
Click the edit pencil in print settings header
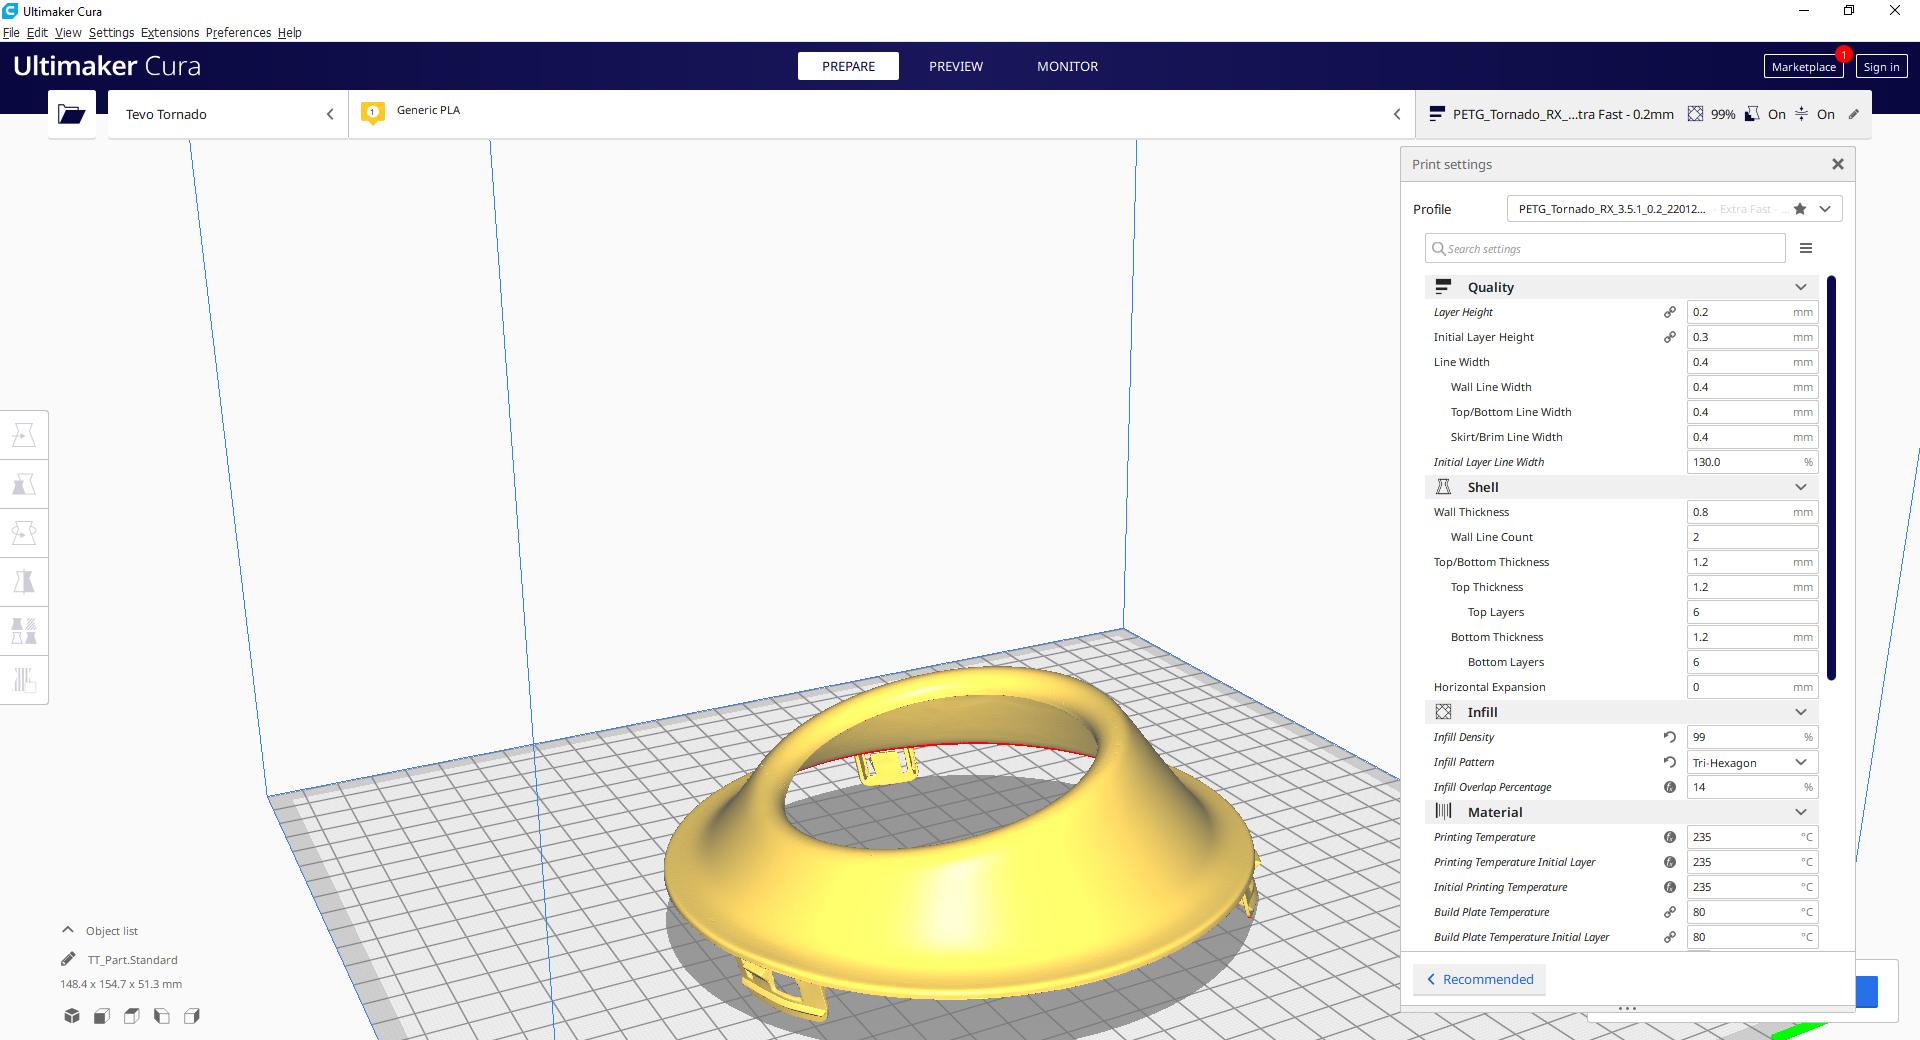click(x=1853, y=114)
